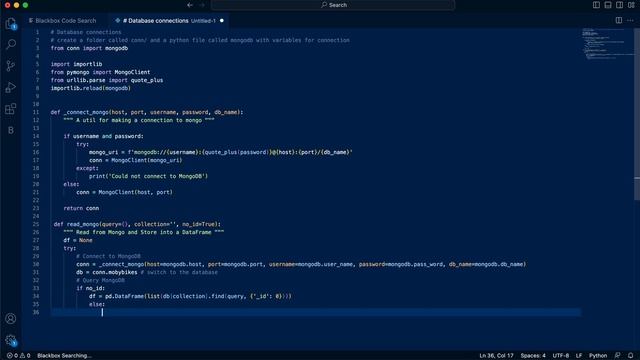
Task: Open notifications bell in status bar
Action: coord(631,356)
